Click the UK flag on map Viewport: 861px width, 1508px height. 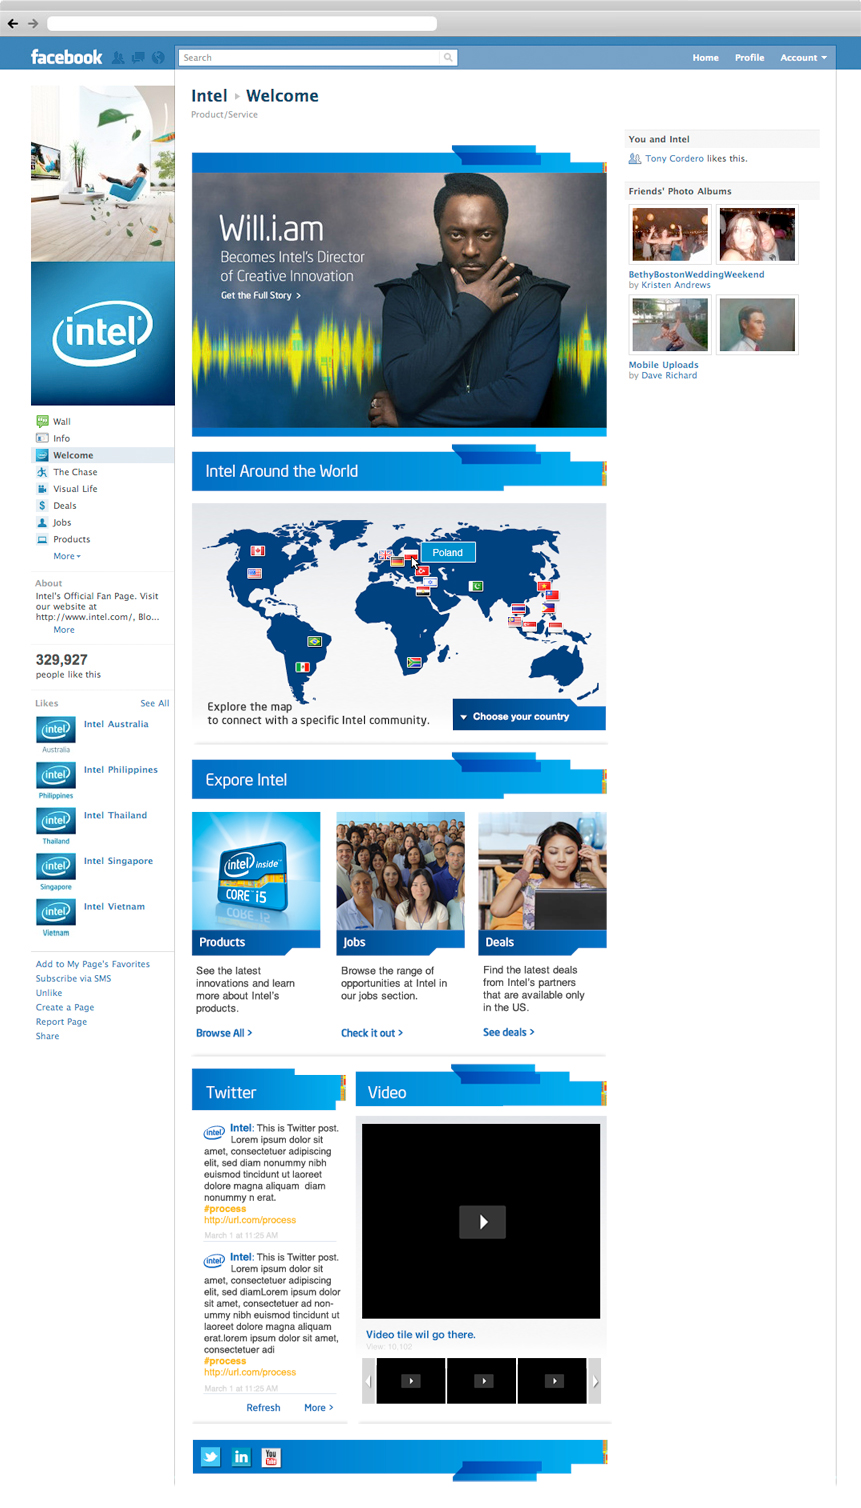coord(385,555)
